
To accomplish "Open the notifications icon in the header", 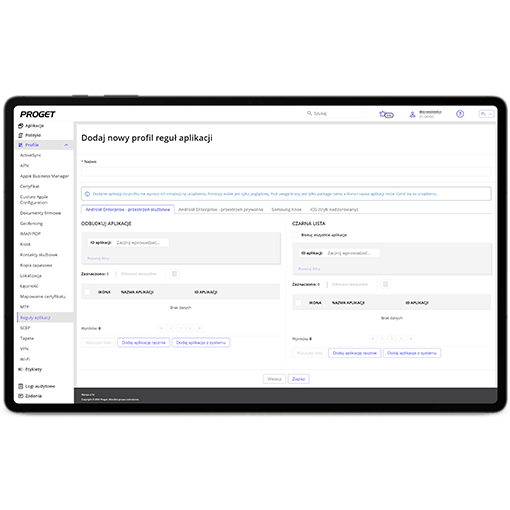I will (x=386, y=114).
